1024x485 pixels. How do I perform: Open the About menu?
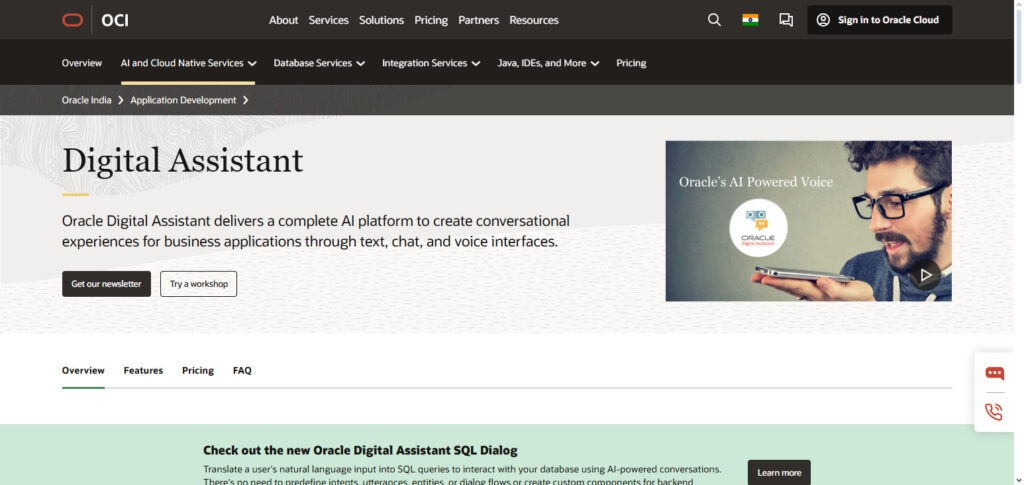click(x=283, y=20)
